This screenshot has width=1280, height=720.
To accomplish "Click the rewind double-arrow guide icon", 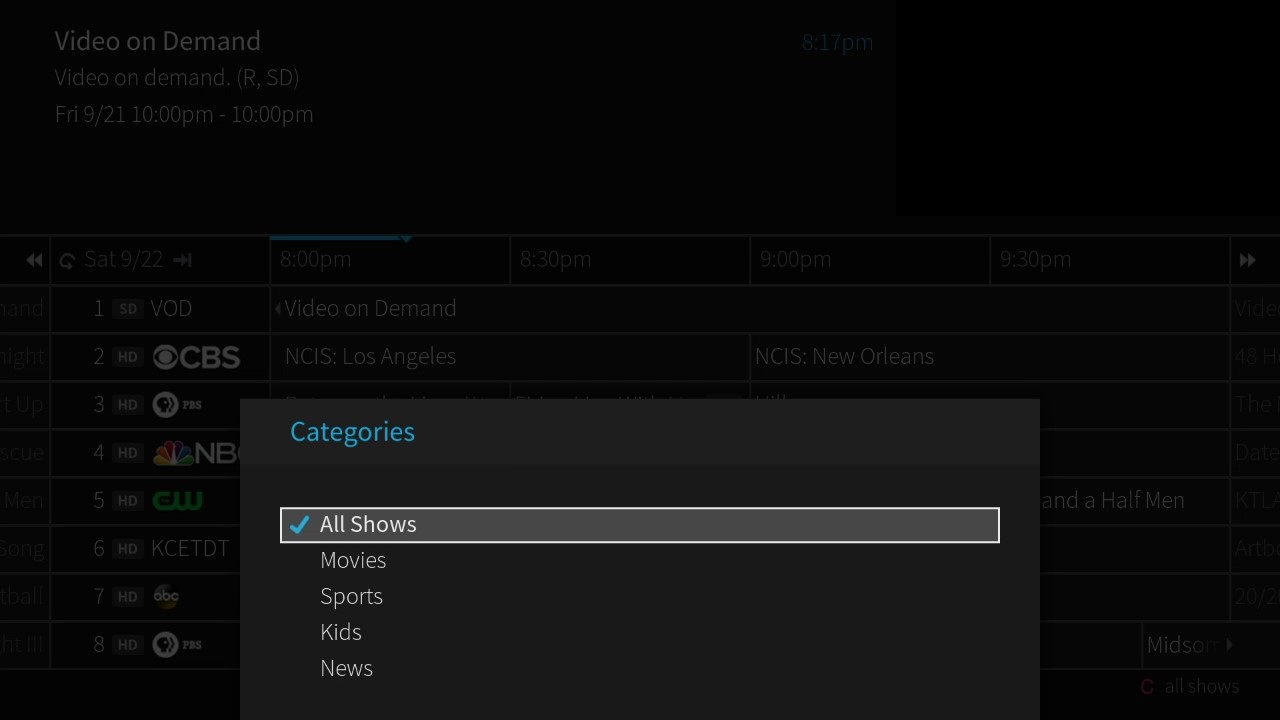I will tap(34, 260).
